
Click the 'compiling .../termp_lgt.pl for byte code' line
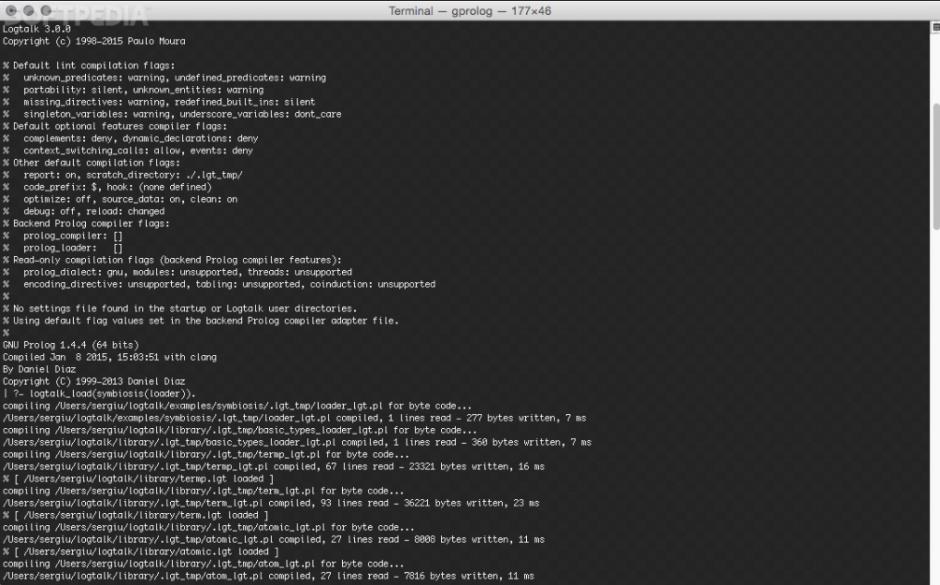tap(206, 454)
